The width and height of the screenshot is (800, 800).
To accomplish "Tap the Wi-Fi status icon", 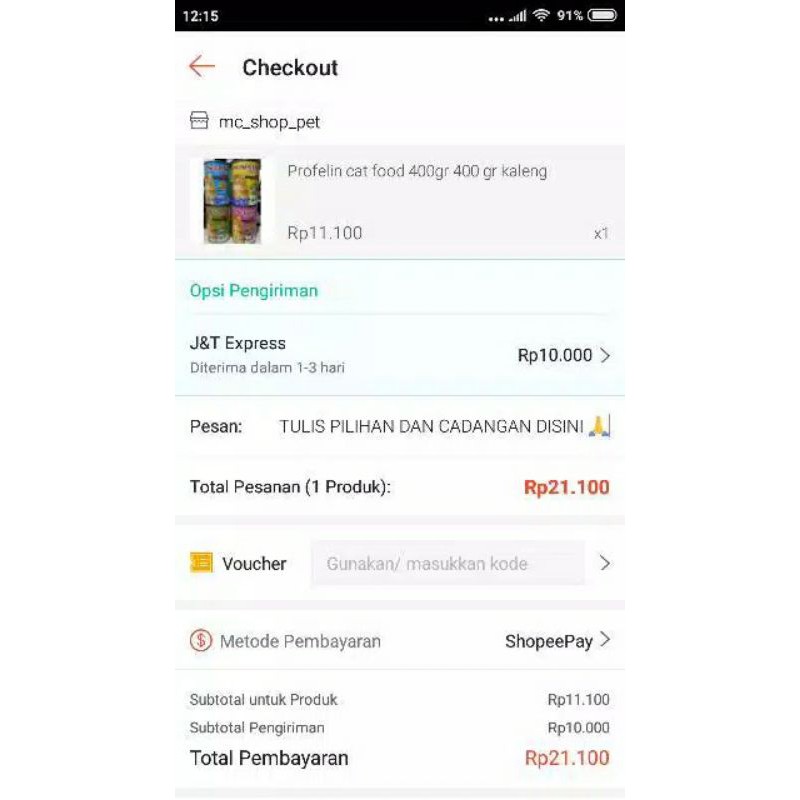I will (541, 15).
